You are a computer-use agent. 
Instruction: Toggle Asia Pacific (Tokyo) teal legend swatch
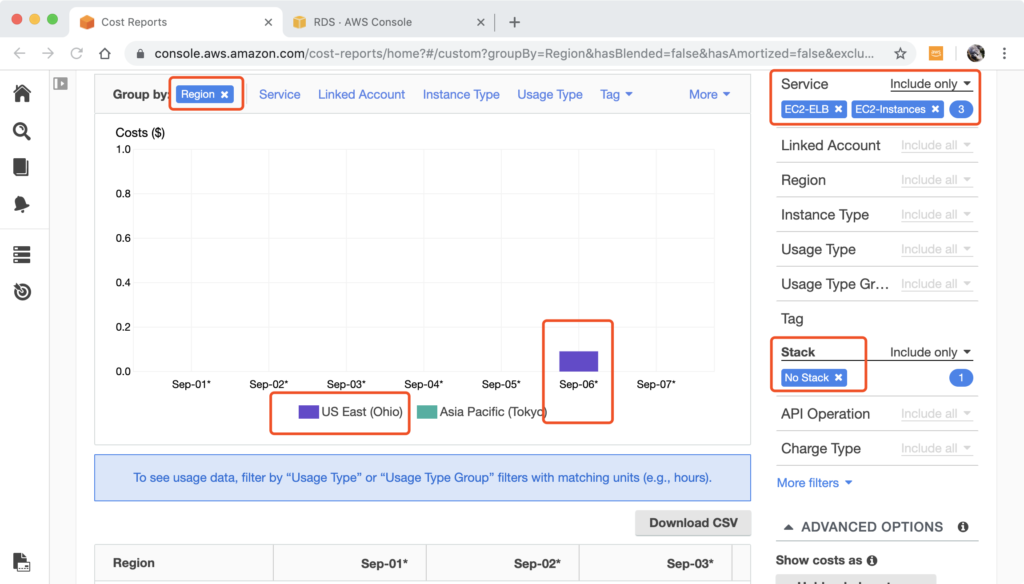426,412
